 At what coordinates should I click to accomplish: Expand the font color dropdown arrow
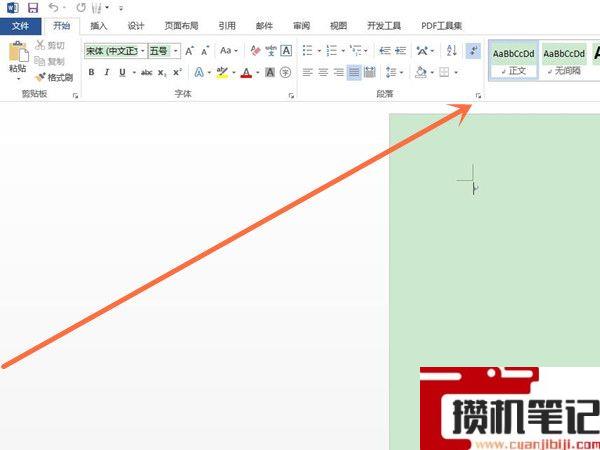point(258,72)
